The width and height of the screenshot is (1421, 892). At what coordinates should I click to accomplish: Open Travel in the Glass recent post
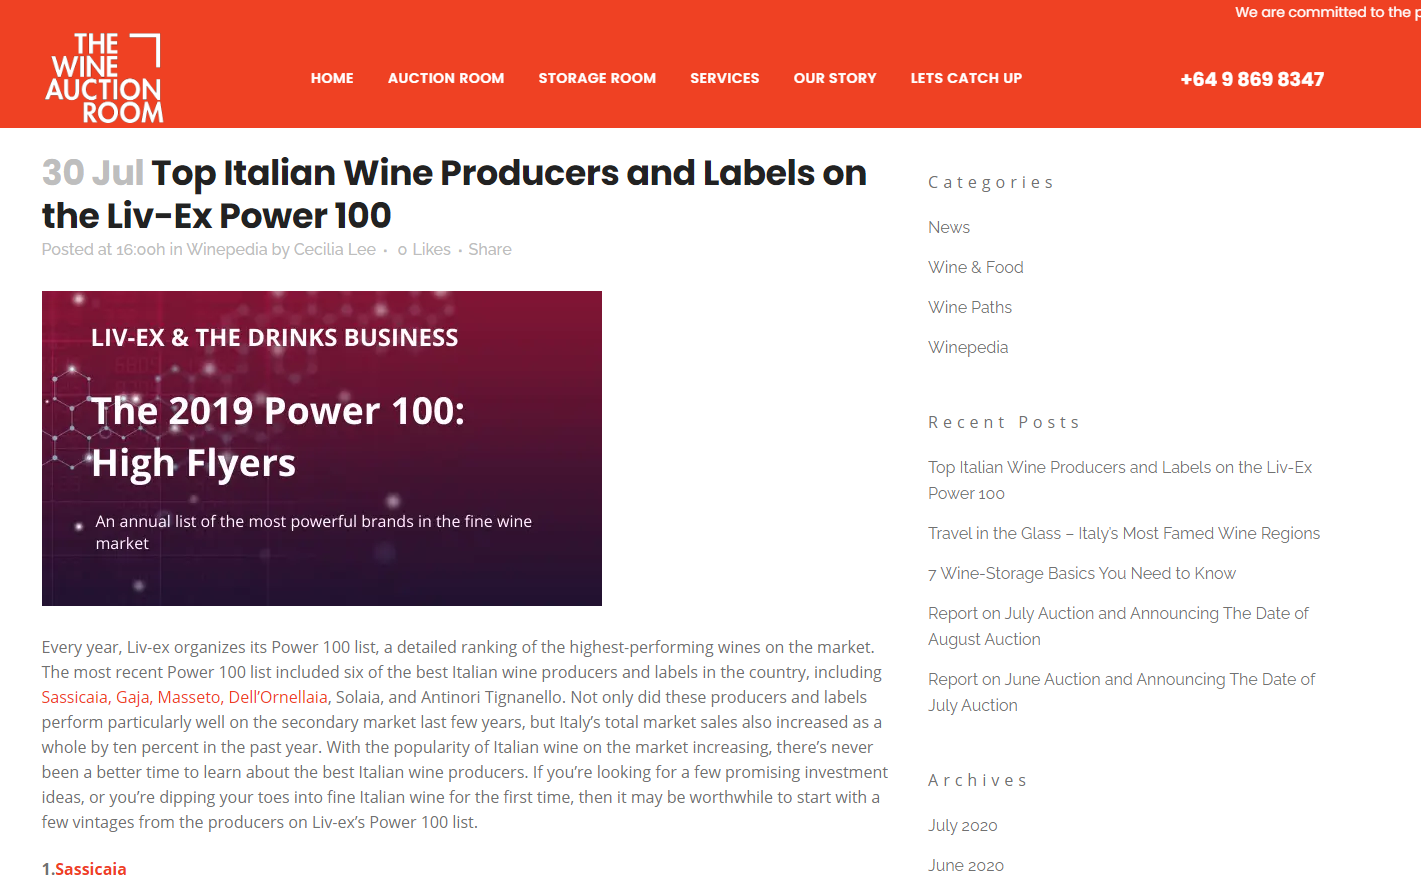click(1124, 533)
